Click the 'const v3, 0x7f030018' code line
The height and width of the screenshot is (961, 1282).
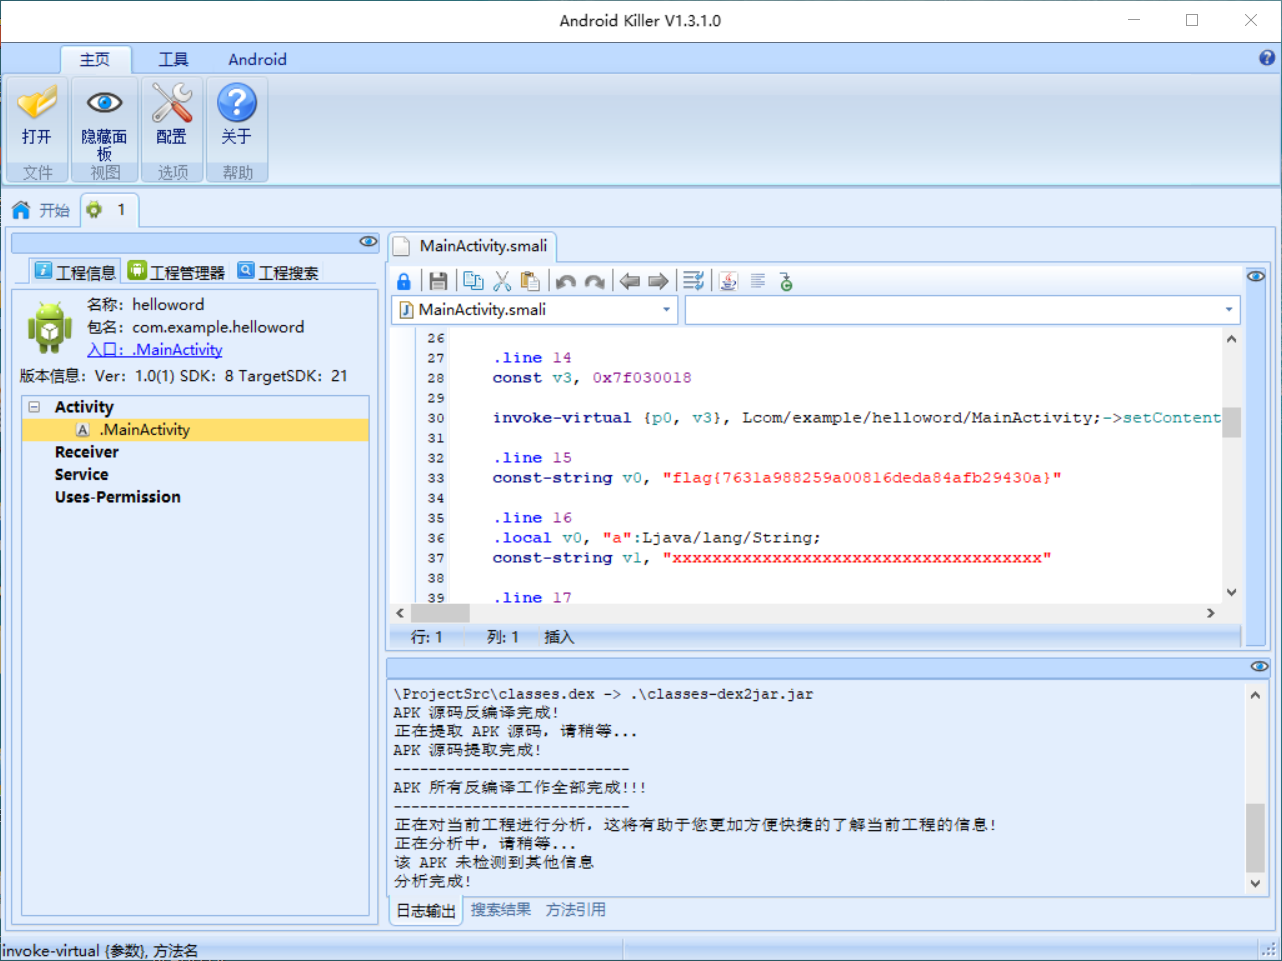pyautogui.click(x=592, y=378)
